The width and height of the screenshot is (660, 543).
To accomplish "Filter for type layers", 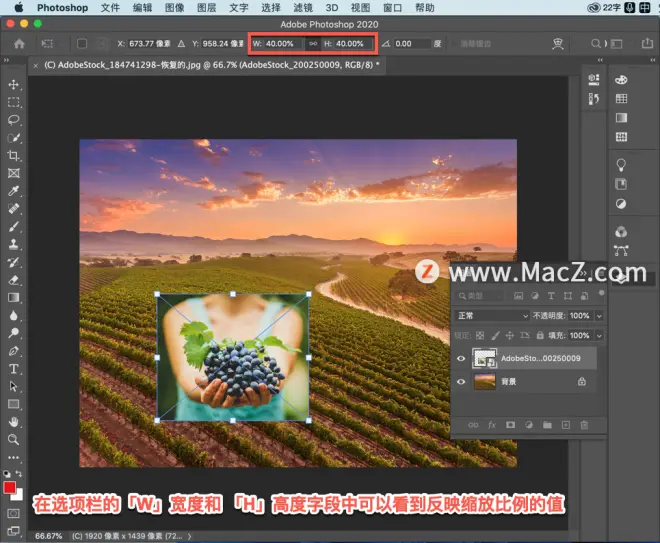I will click(551, 296).
